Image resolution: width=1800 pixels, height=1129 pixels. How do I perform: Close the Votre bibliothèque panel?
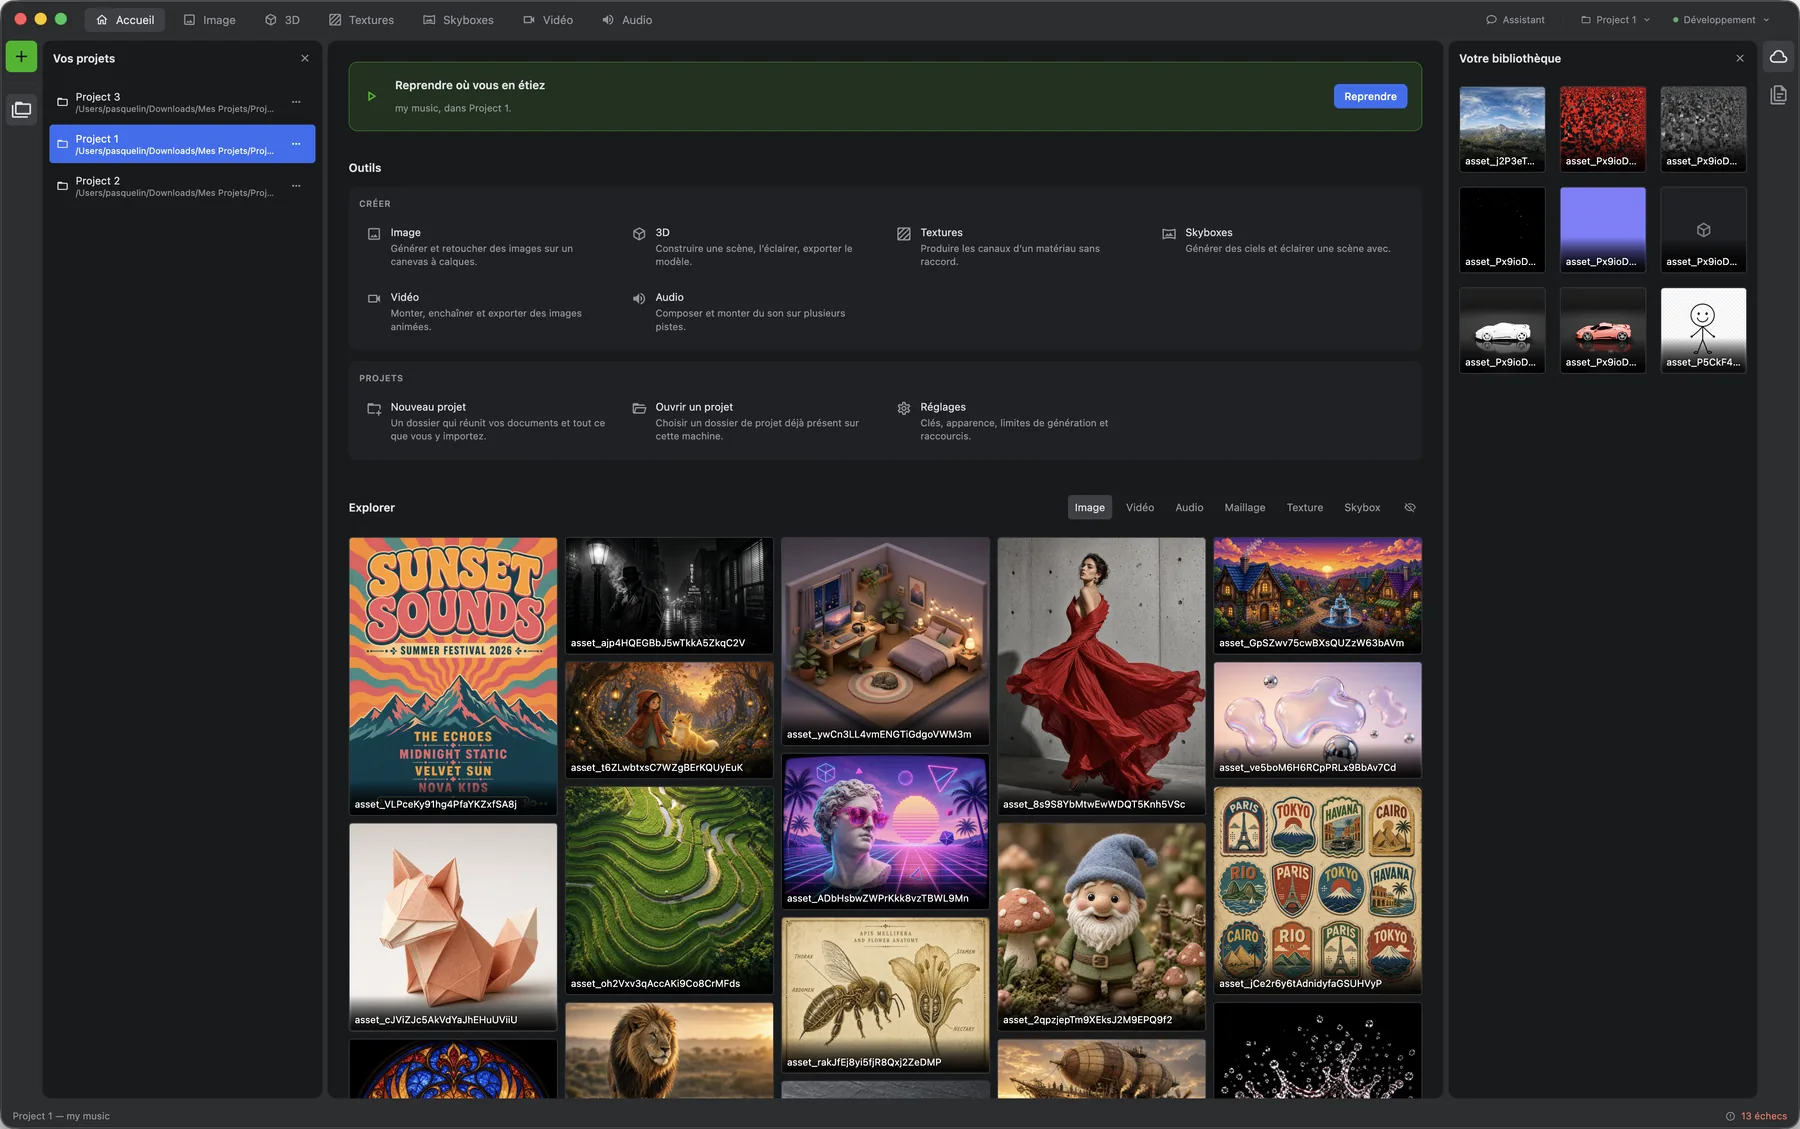click(1740, 58)
